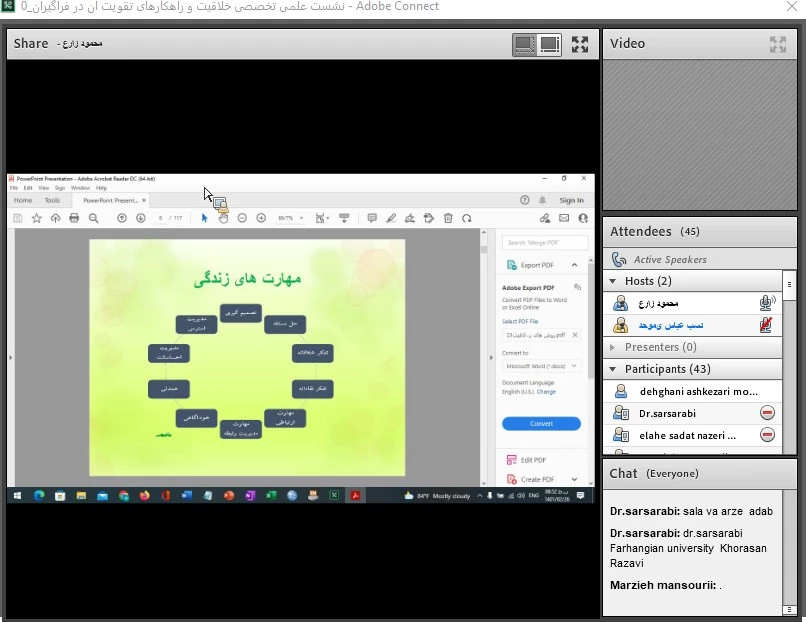Viewport: 806px width, 622px height.
Task: Open Microsoft Edge from the shared taskbar
Action: click(x=39, y=496)
